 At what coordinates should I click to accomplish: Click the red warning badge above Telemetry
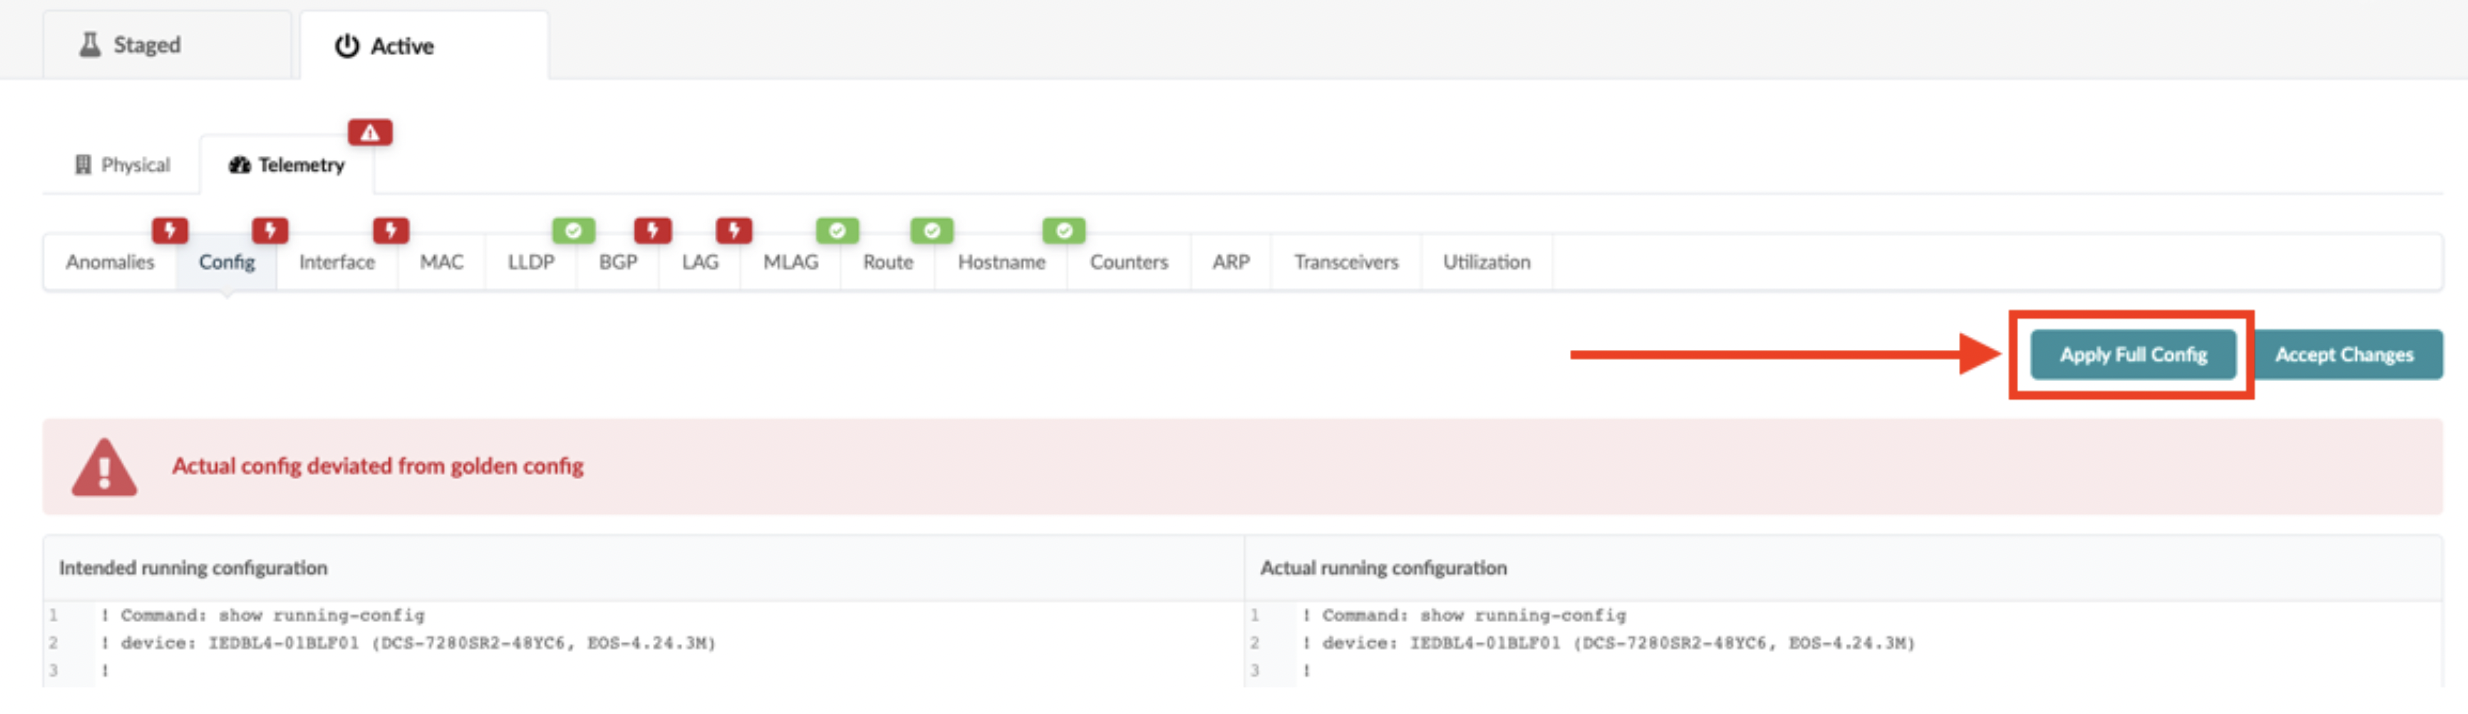tap(370, 132)
